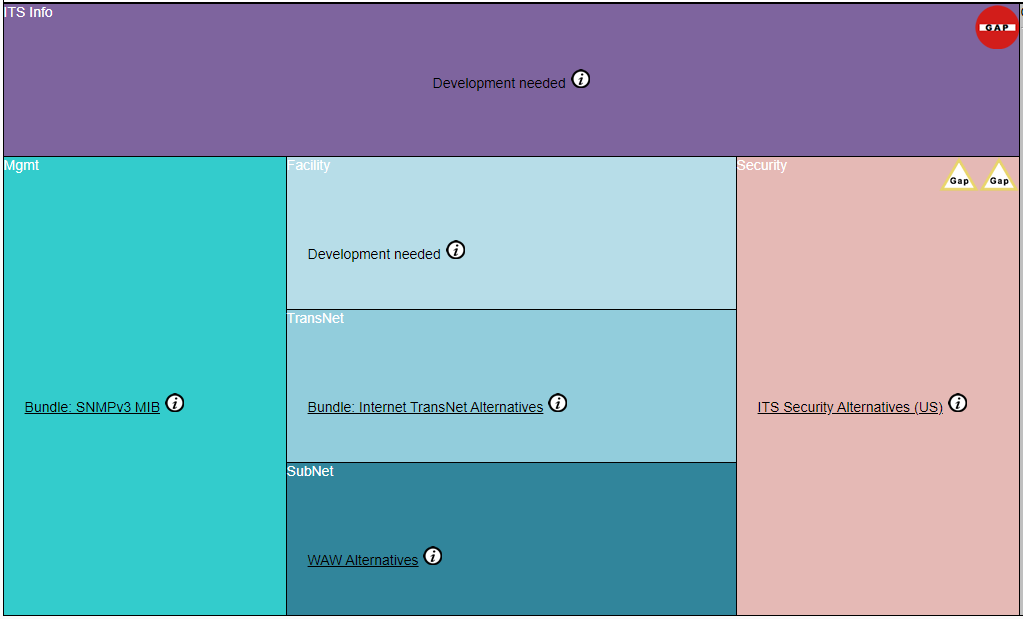Click info icon next to ITS Security Alternatives
Image resolution: width=1023 pixels, height=619 pixels.
(x=958, y=403)
